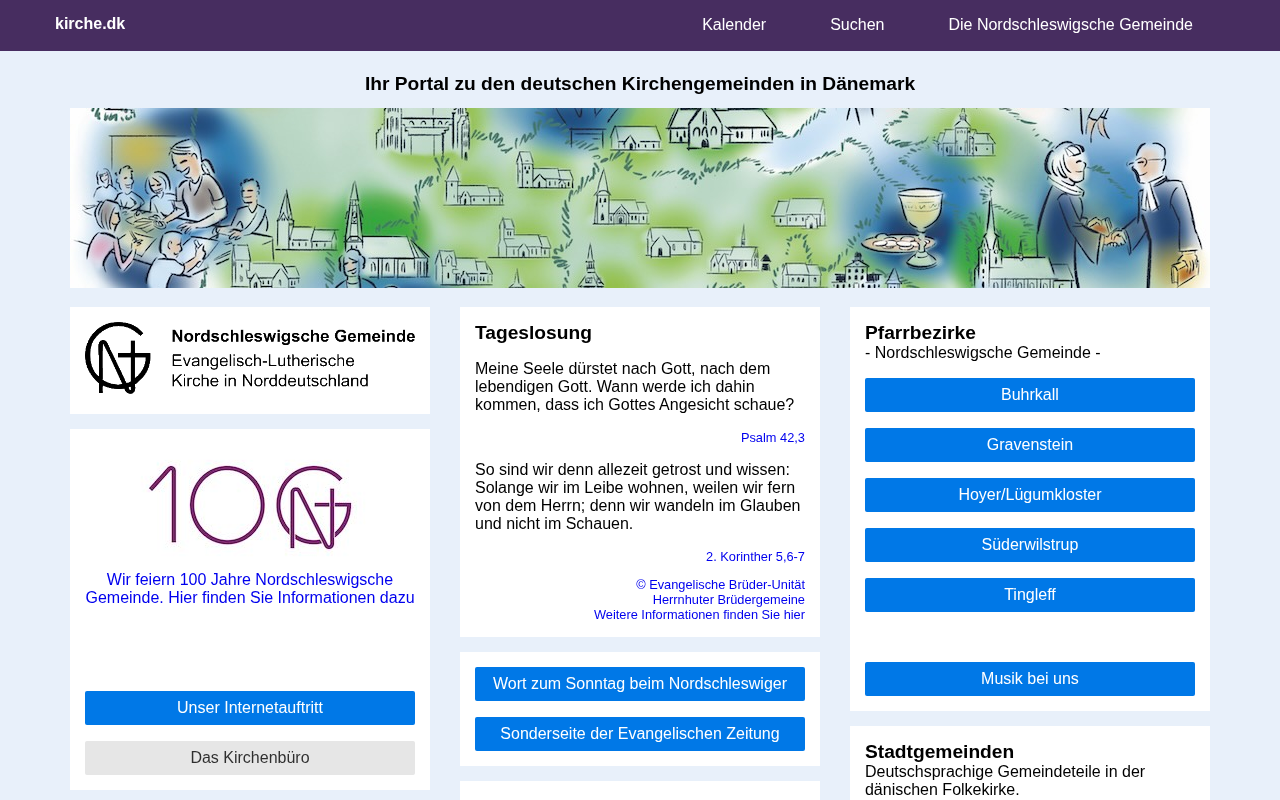Image resolution: width=1280 pixels, height=800 pixels.
Task: Open Die Nordschleswigsche Gemeinde menu
Action: (x=1070, y=25)
